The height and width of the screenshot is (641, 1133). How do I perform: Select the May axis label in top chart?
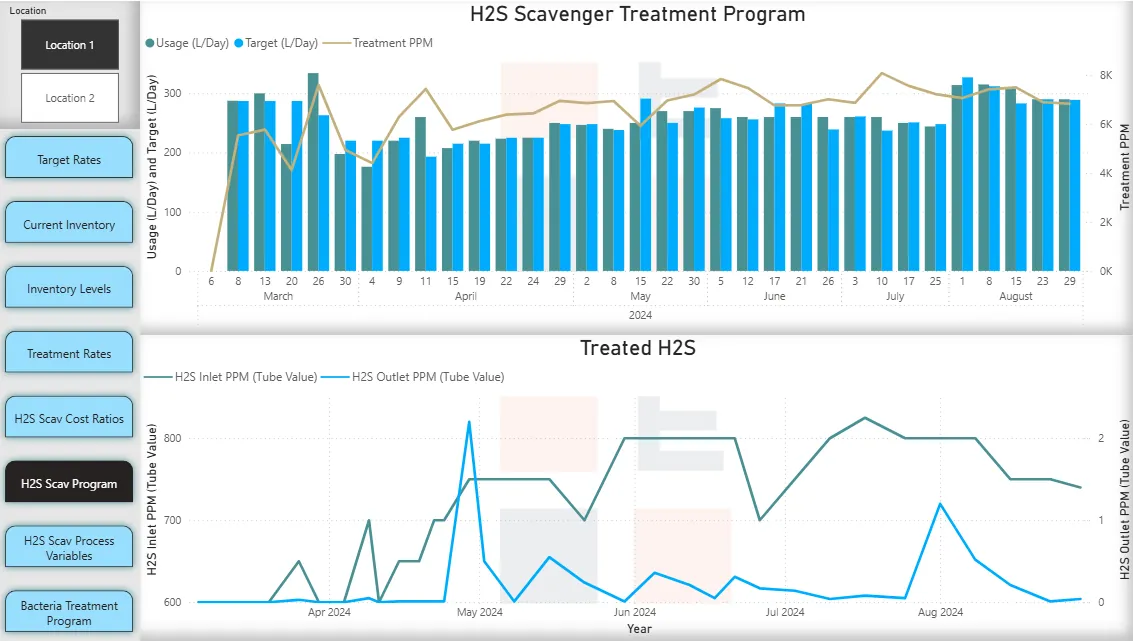(x=640, y=296)
